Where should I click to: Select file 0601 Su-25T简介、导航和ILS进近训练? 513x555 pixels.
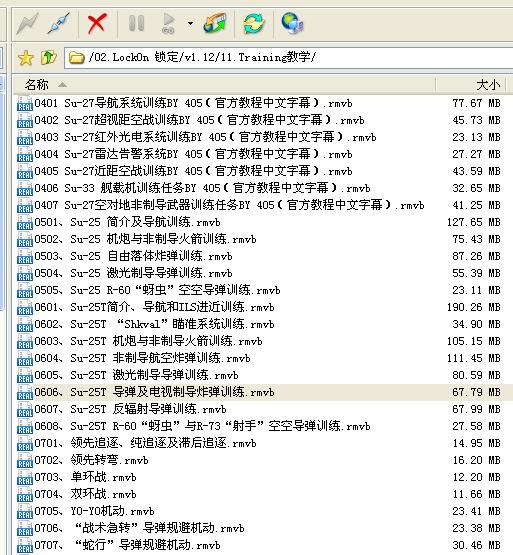[154, 307]
